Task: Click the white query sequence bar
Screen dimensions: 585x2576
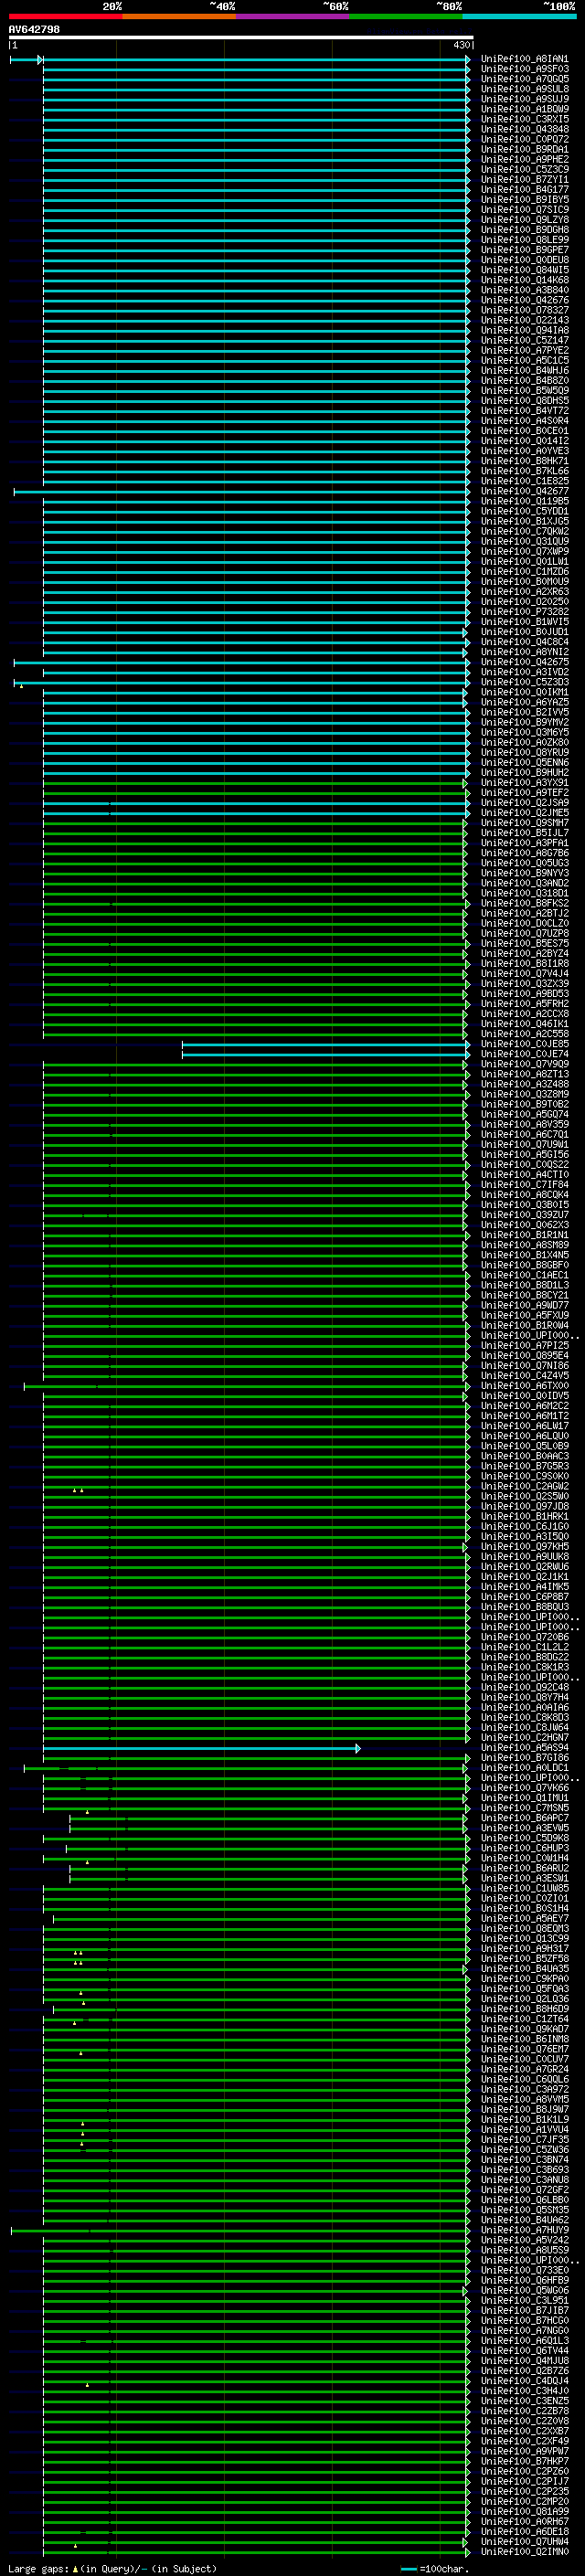Action: (241, 37)
